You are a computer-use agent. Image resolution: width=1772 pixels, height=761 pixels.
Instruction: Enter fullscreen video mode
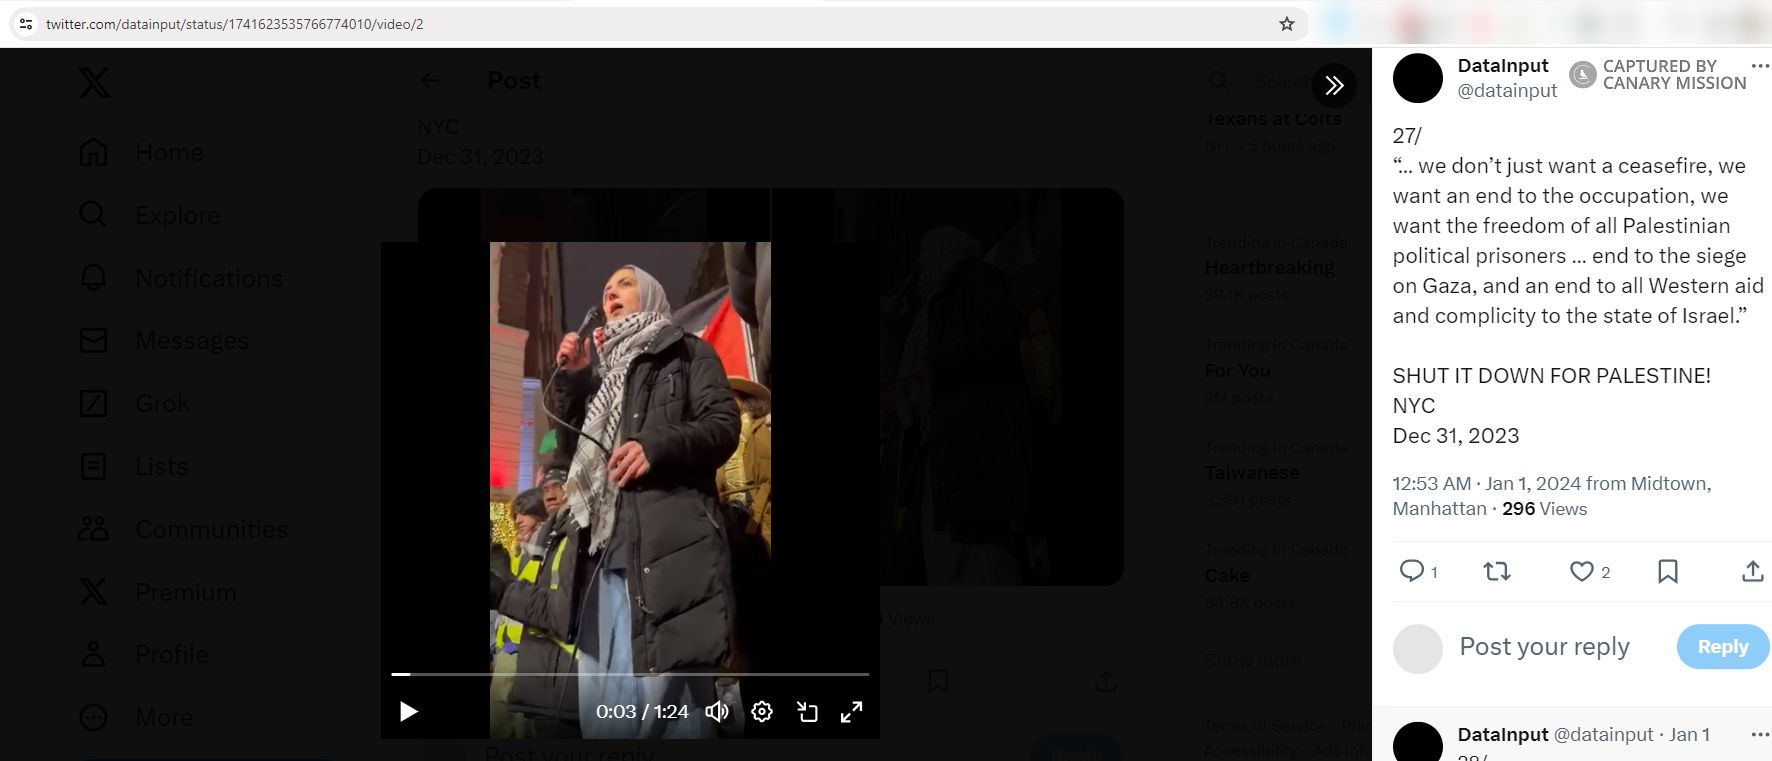click(x=851, y=712)
